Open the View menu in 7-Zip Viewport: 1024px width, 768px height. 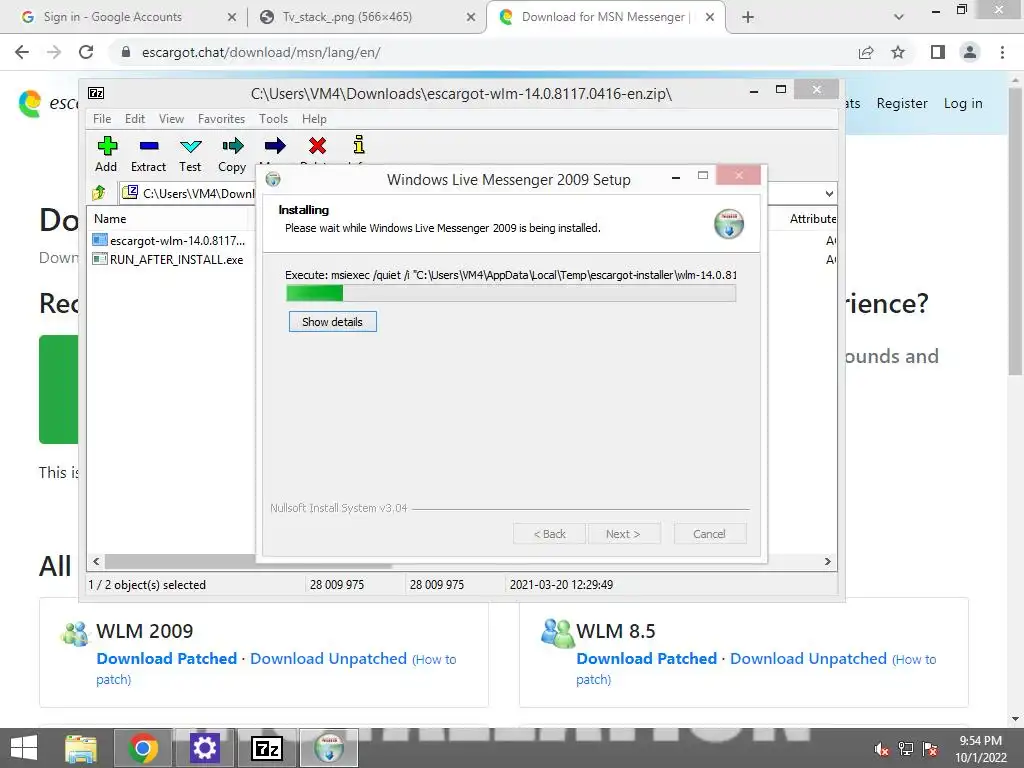[171, 119]
